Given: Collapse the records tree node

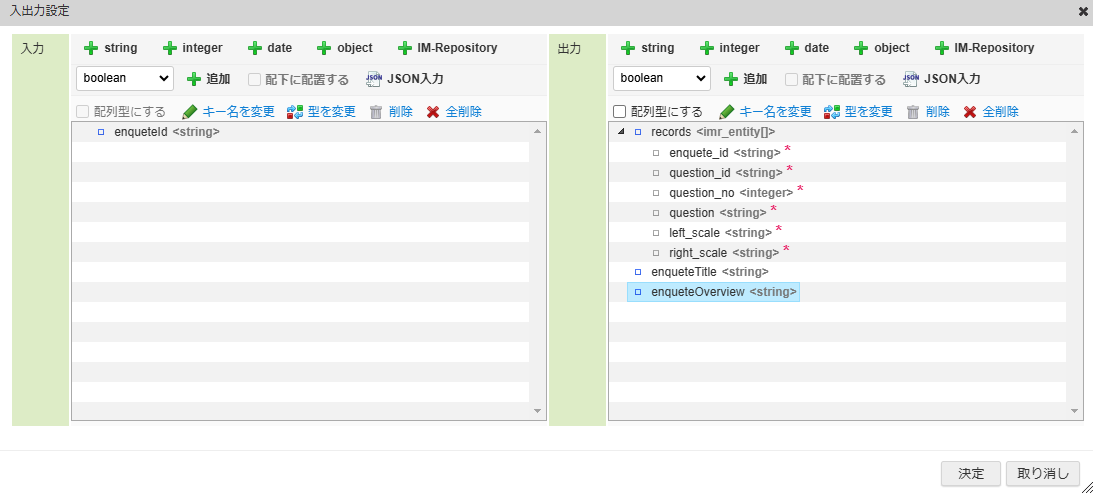Looking at the screenshot, I should pyautogui.click(x=620, y=132).
